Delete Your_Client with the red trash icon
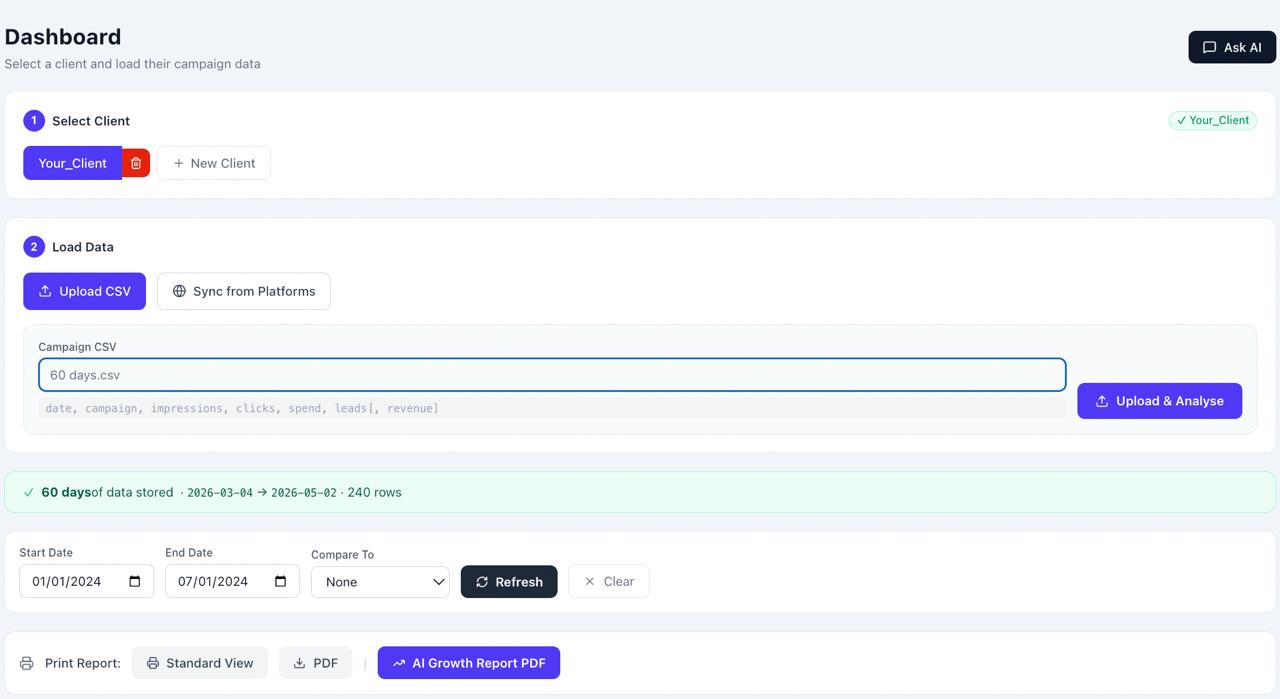Screen dimensions: 1280x699 (x=136, y=163)
